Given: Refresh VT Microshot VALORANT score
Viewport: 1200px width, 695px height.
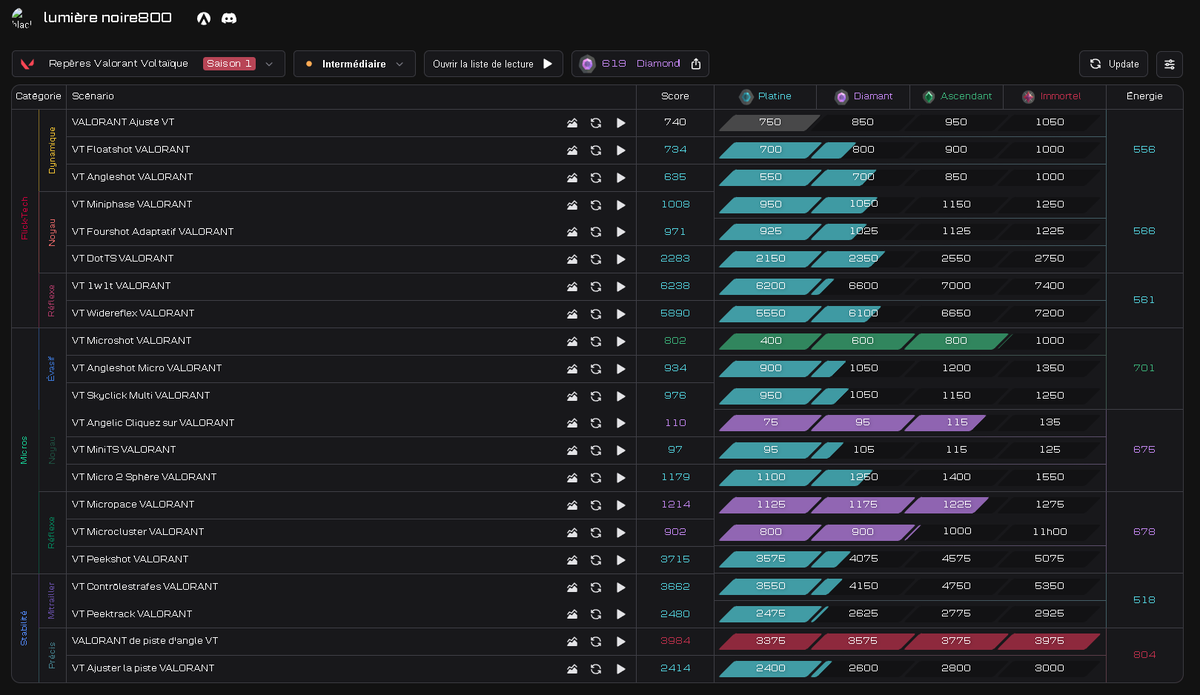Looking at the screenshot, I should [596, 341].
